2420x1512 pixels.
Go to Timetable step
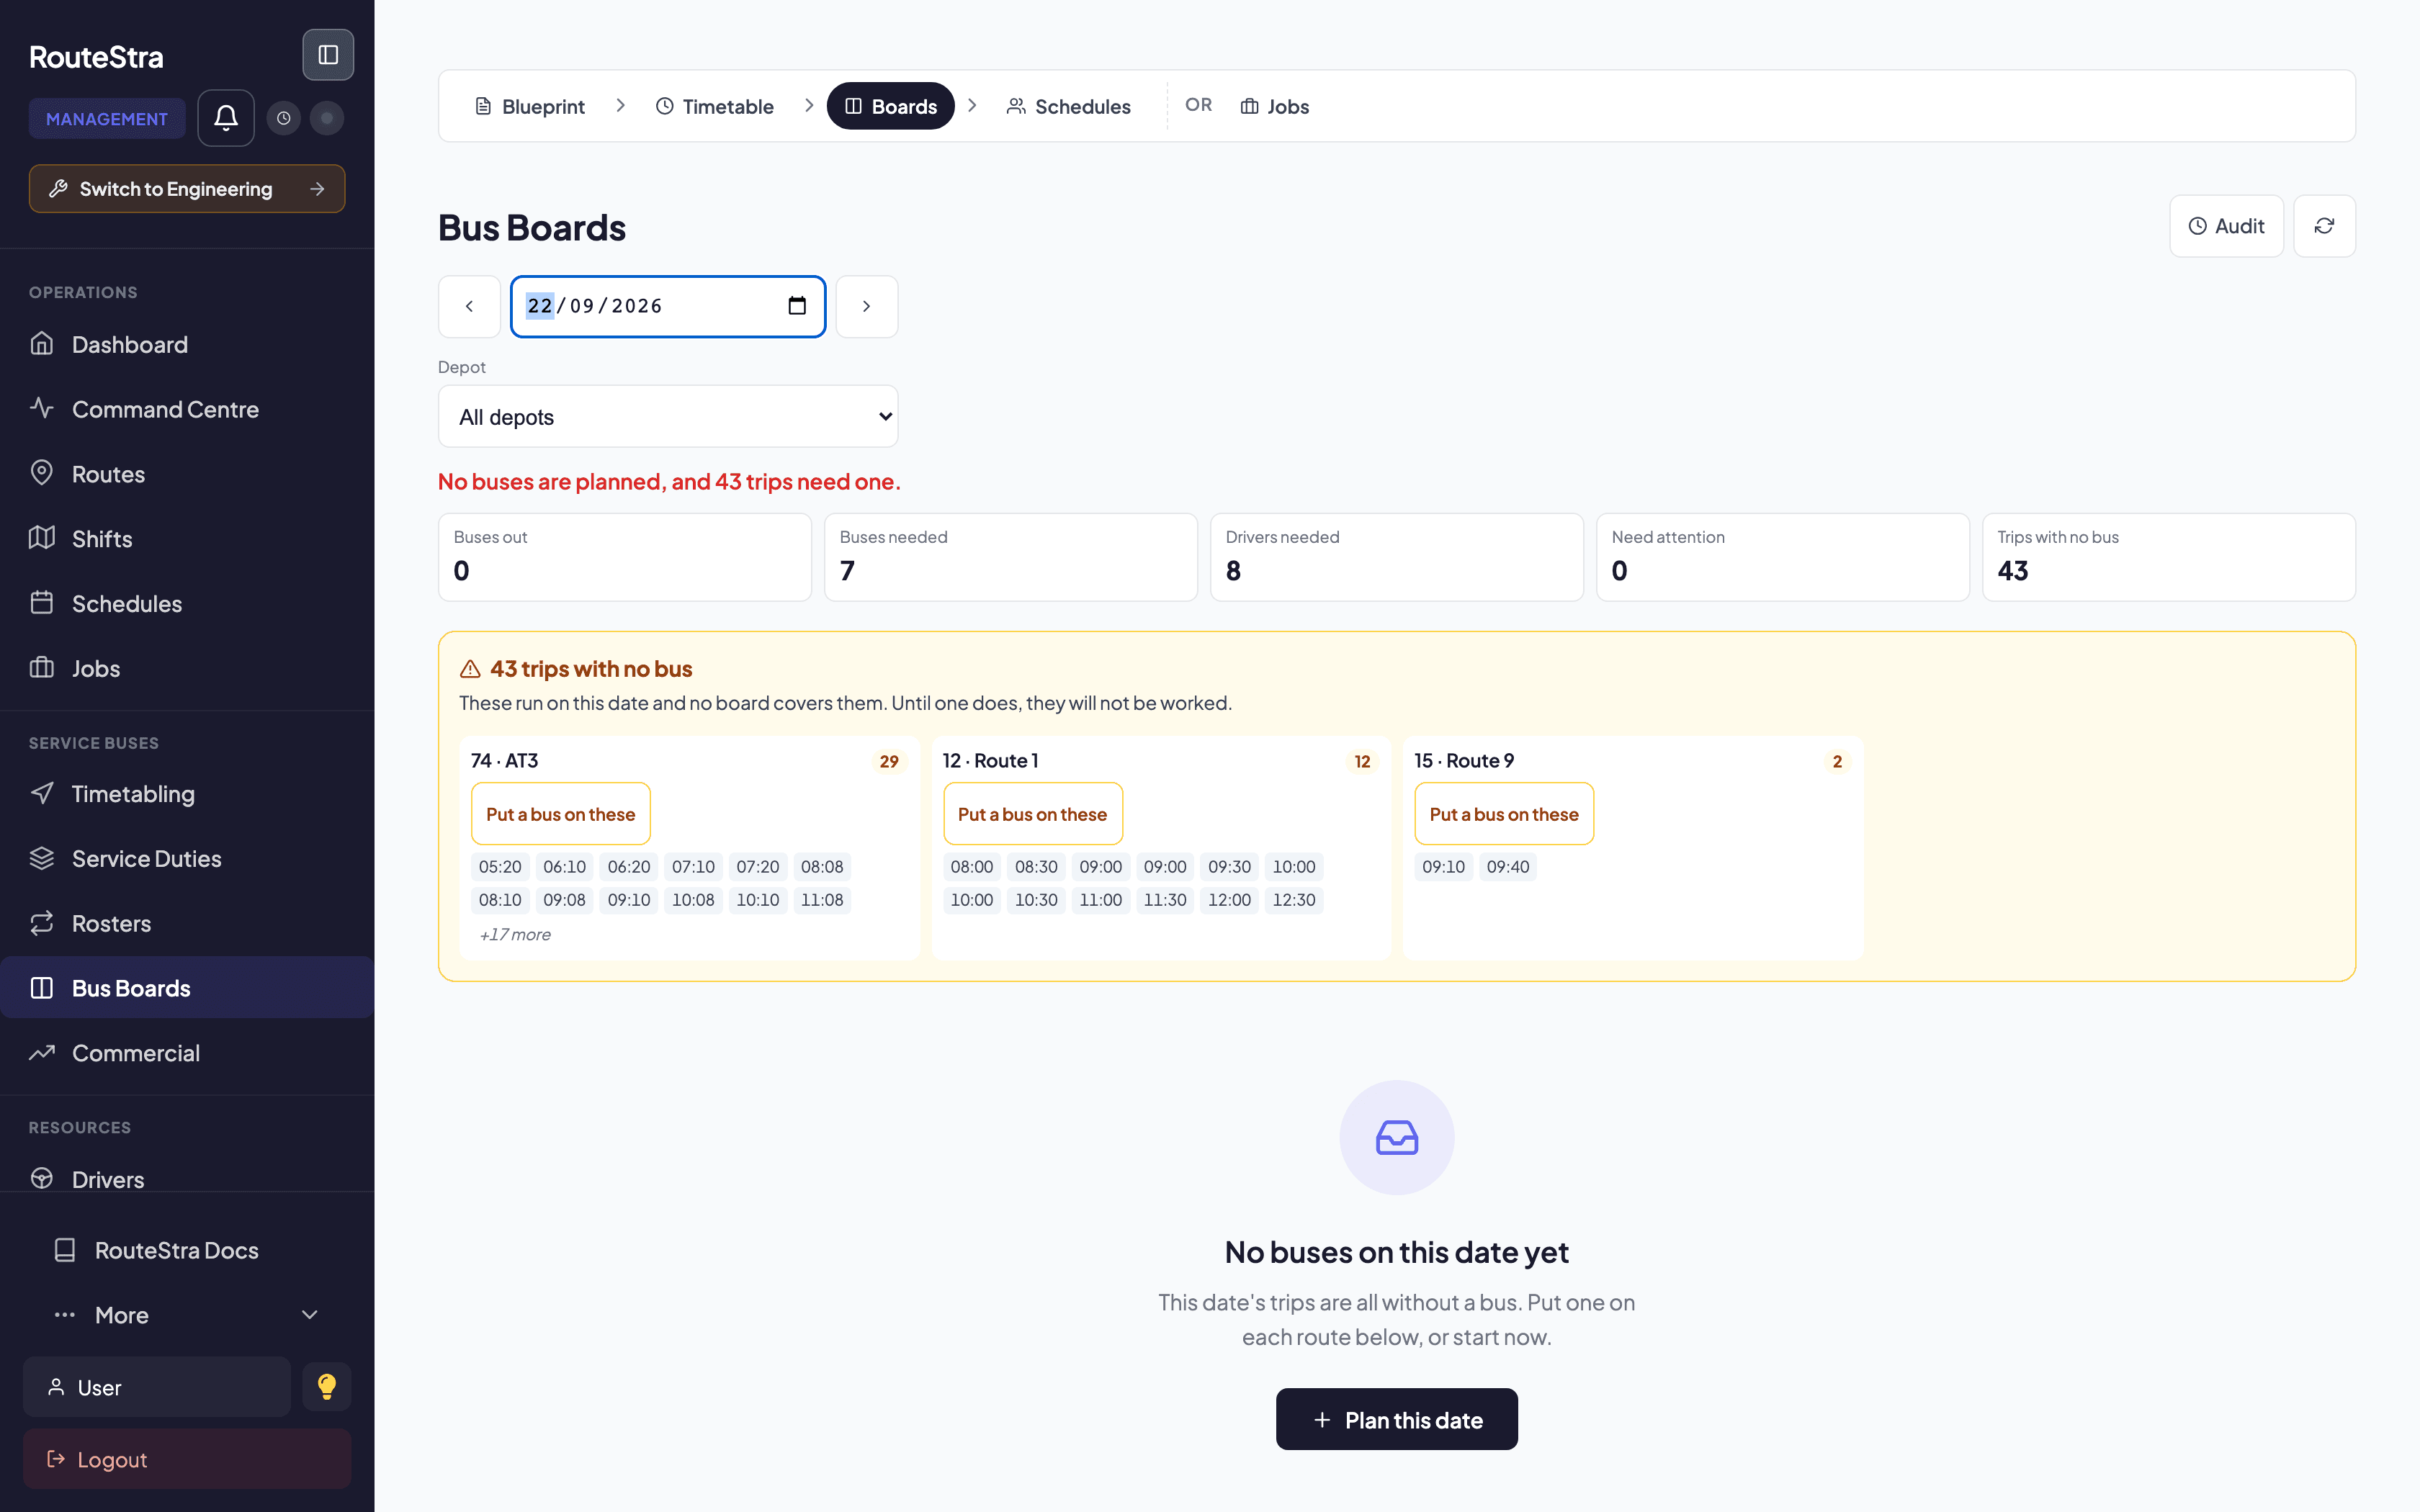pos(714,106)
